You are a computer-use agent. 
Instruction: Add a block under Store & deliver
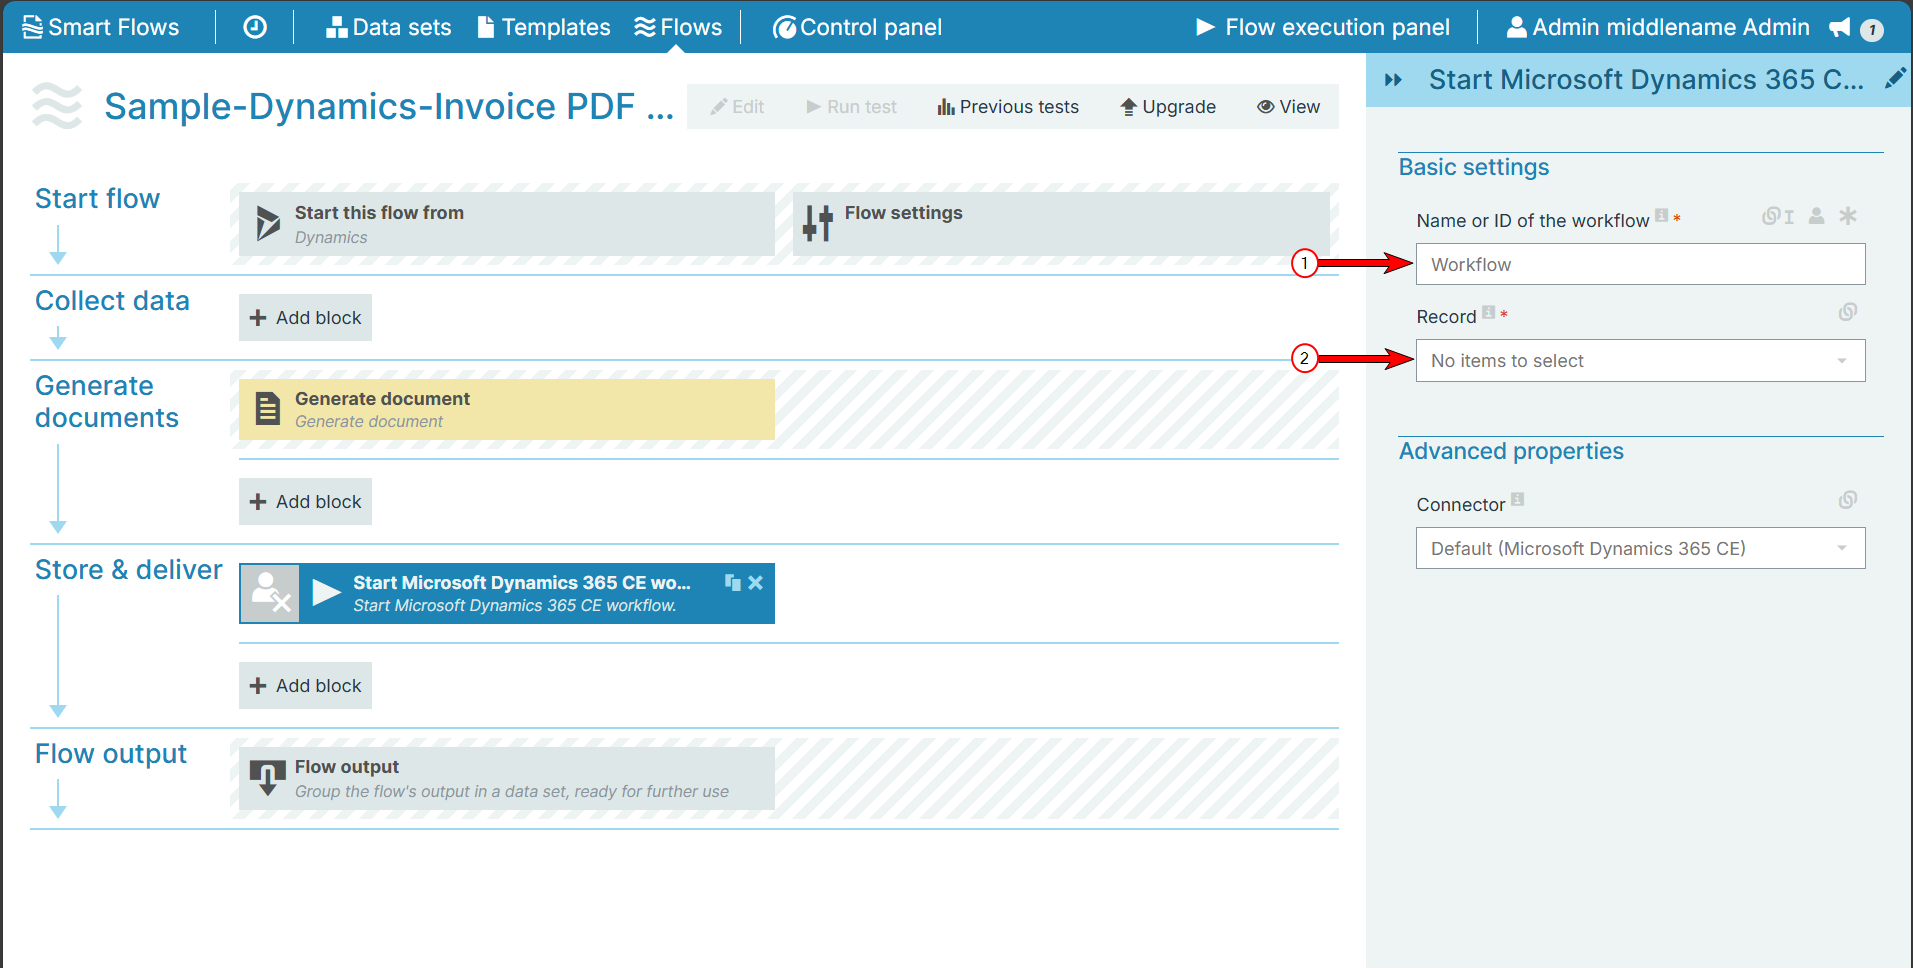(305, 685)
